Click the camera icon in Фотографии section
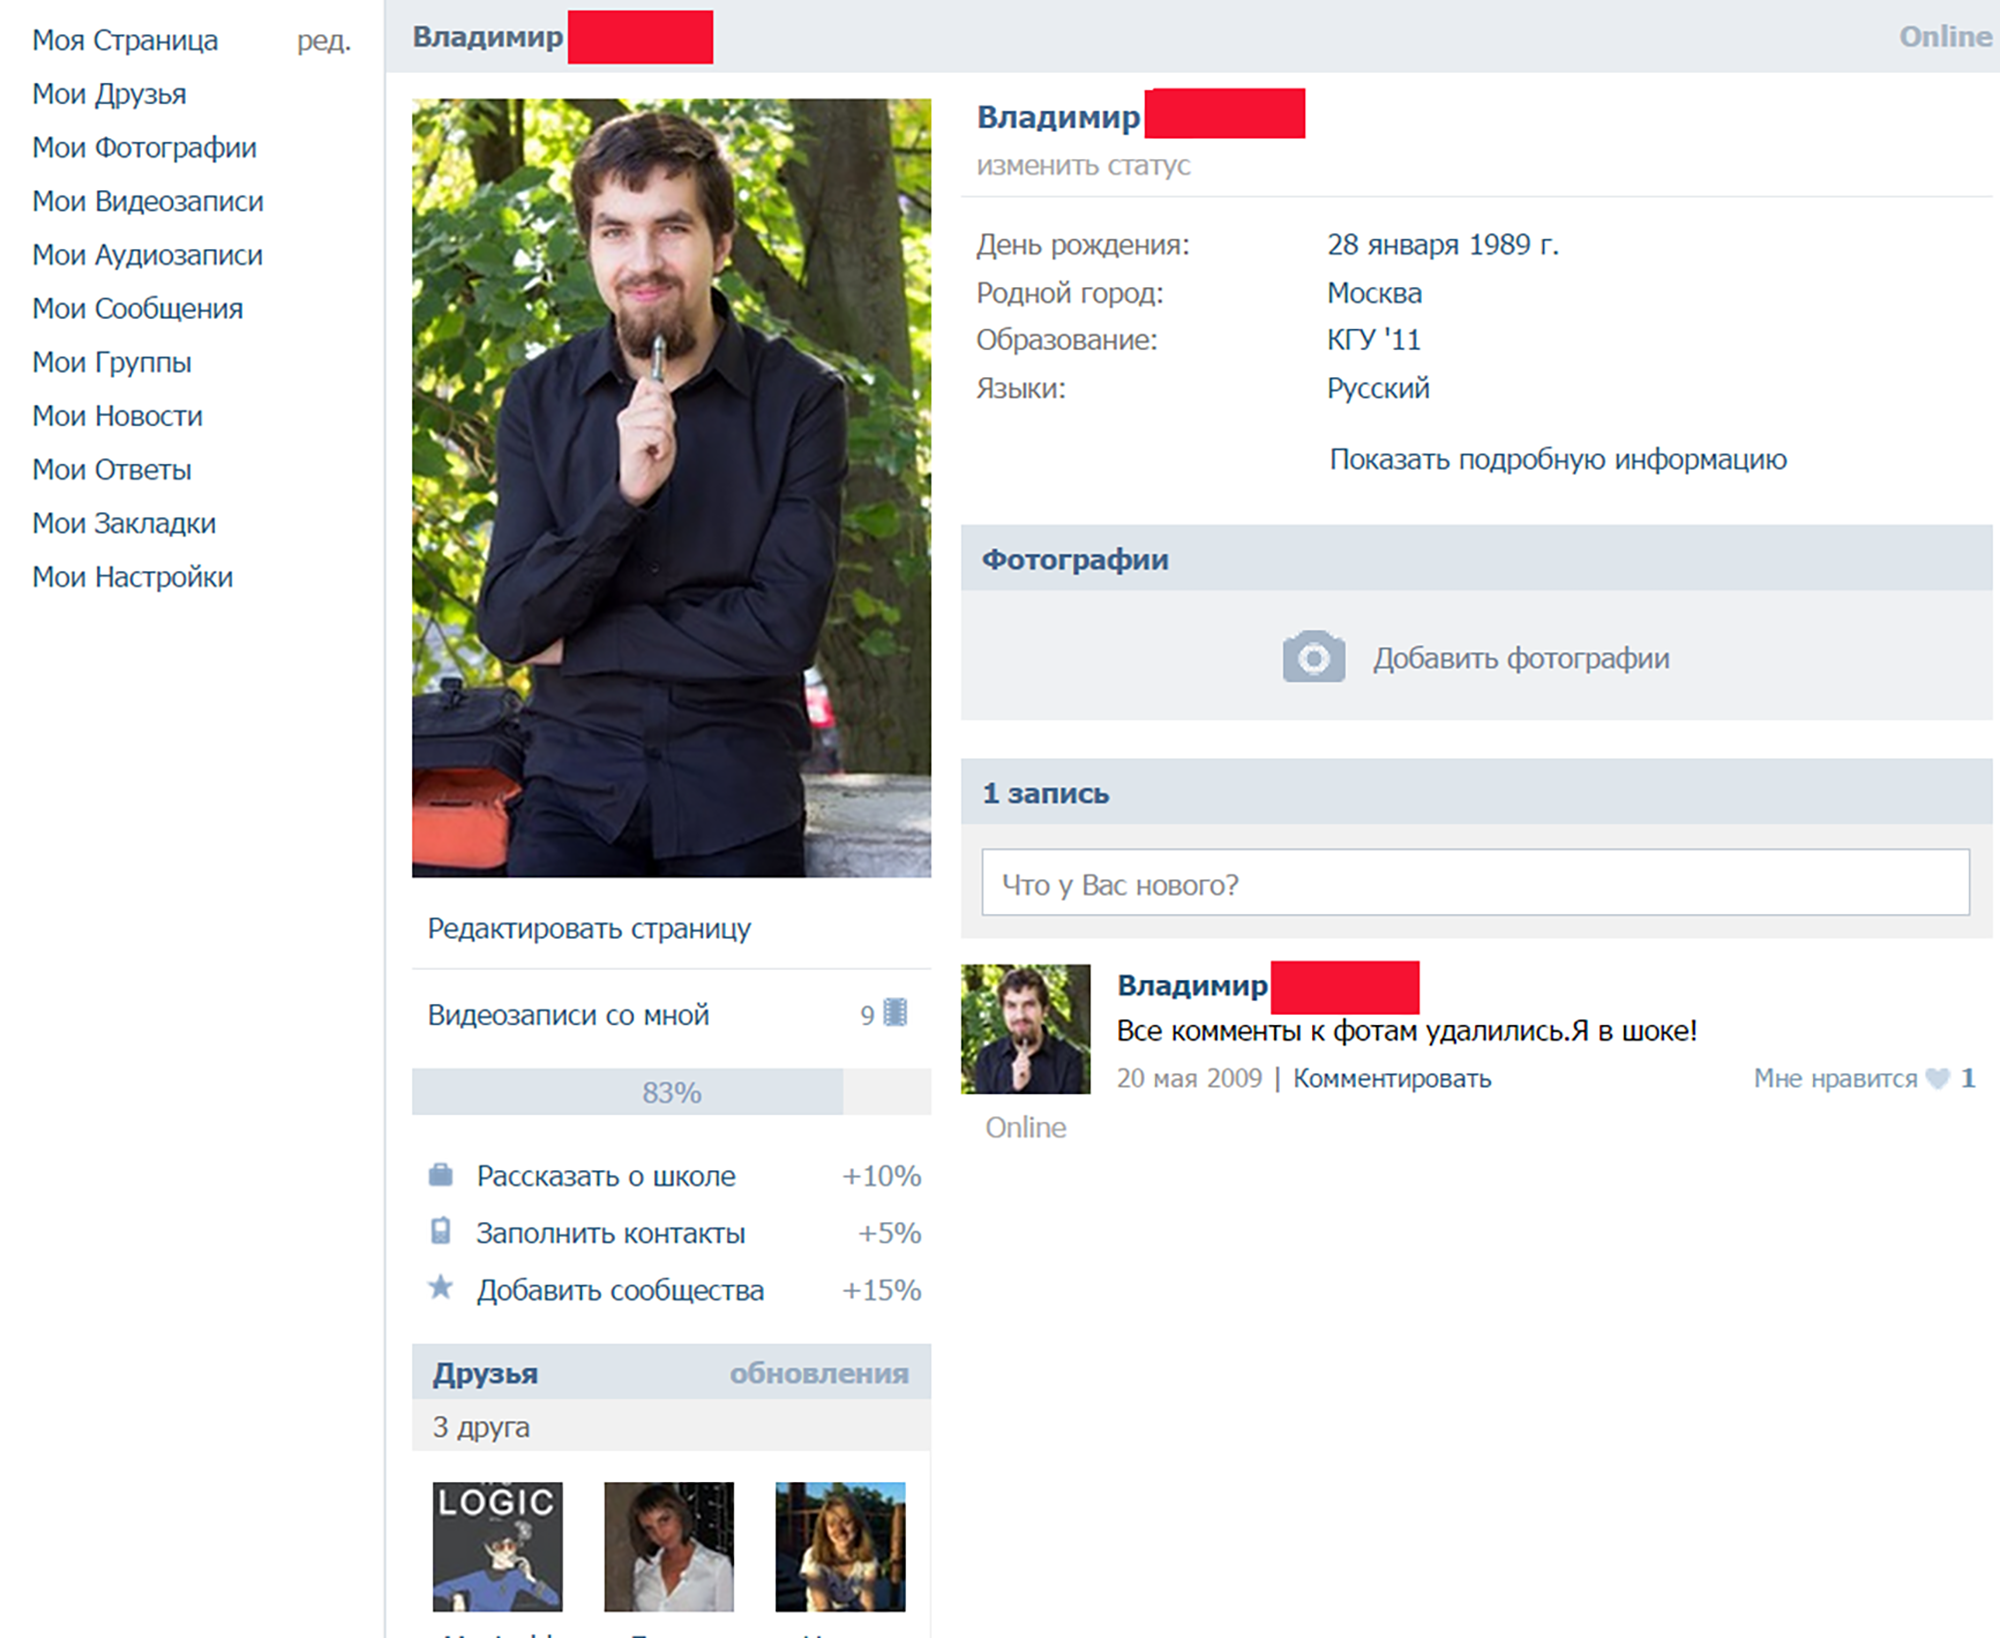The height and width of the screenshot is (1638, 2000). (x=1313, y=657)
